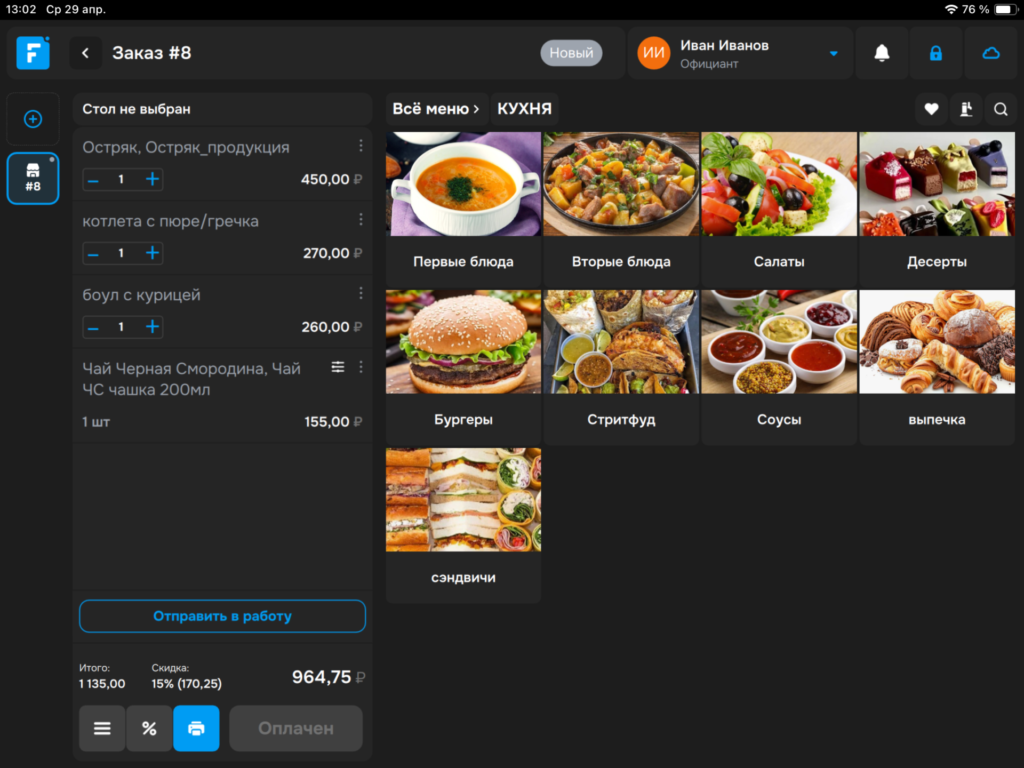Viewport: 1024px width, 768px height.
Task: Open the blue F app logo menu
Action: pos(33,53)
